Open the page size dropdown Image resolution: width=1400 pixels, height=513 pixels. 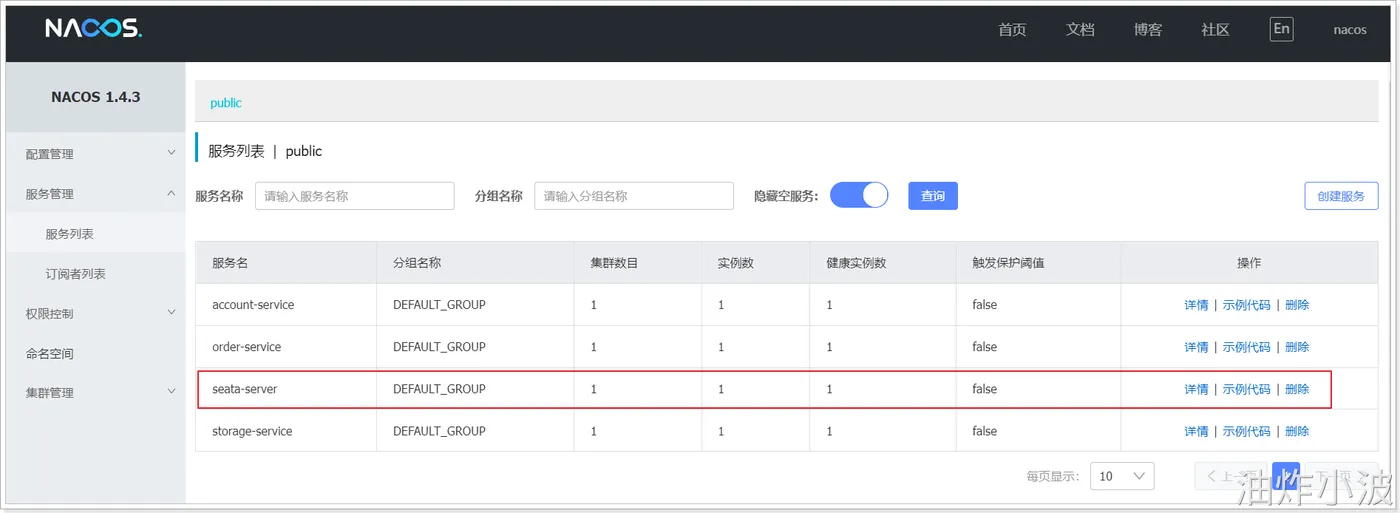(1122, 476)
